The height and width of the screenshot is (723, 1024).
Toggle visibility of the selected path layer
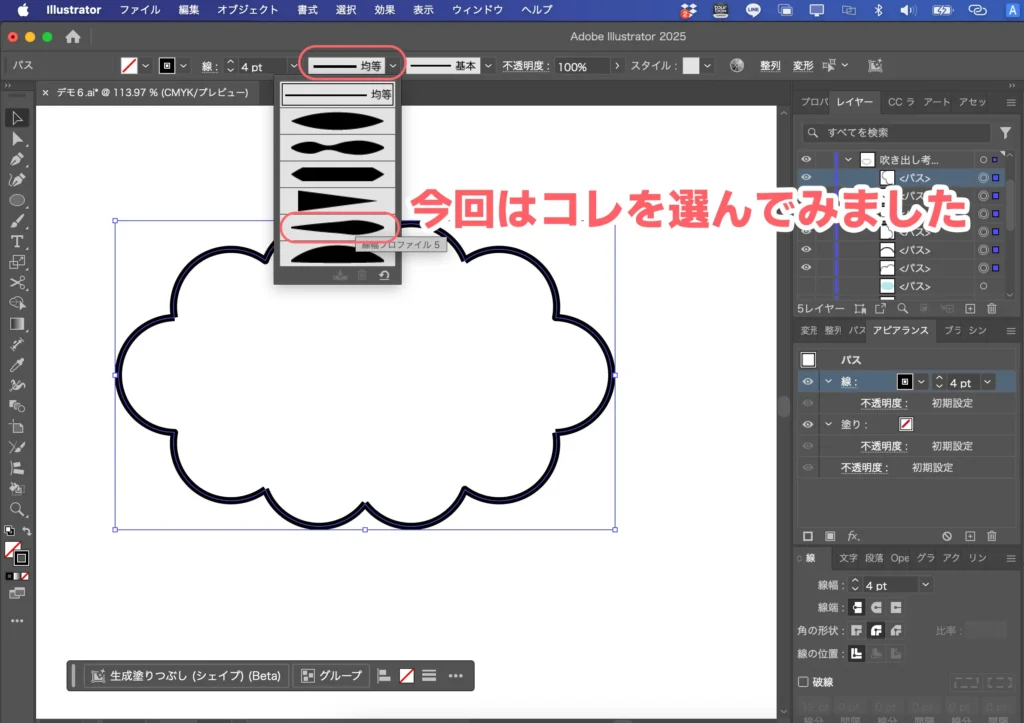[x=806, y=179]
